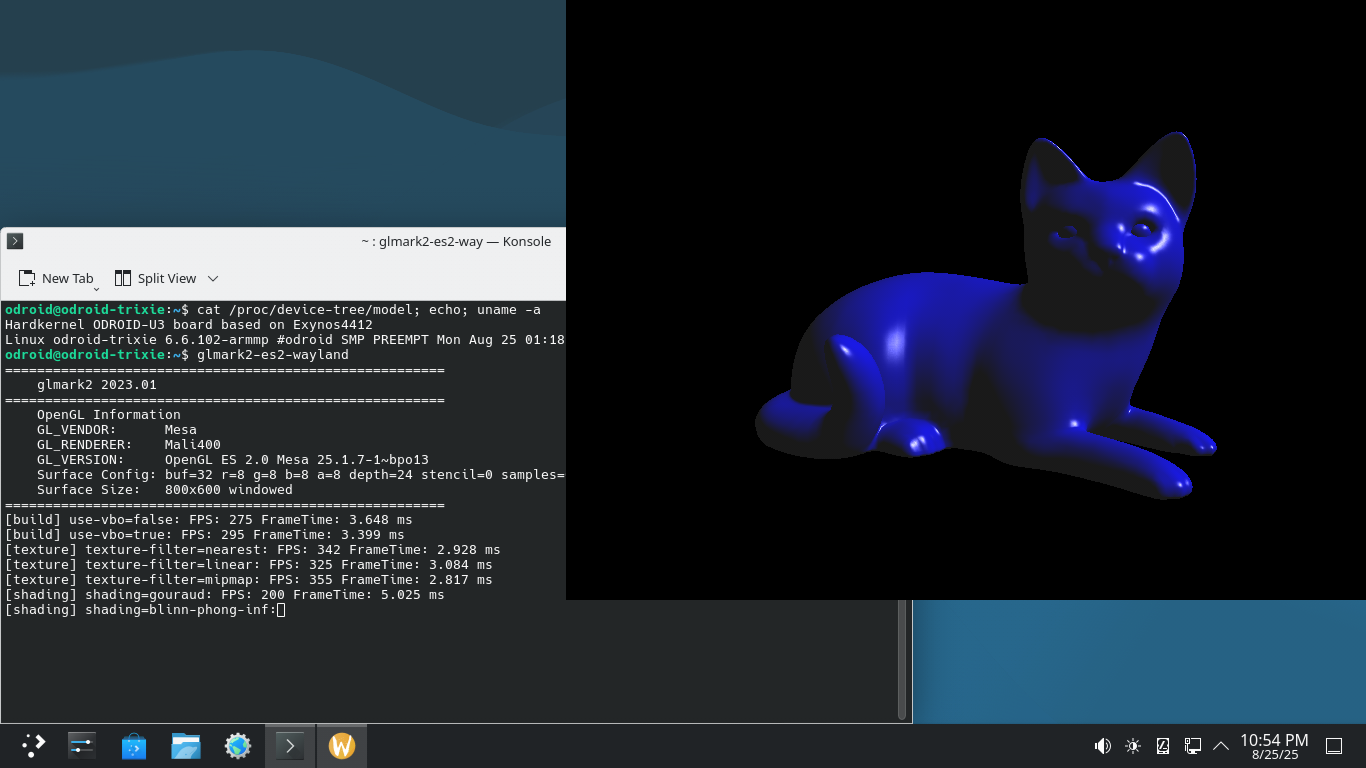Click the Split View button
The image size is (1366, 768).
click(x=156, y=279)
